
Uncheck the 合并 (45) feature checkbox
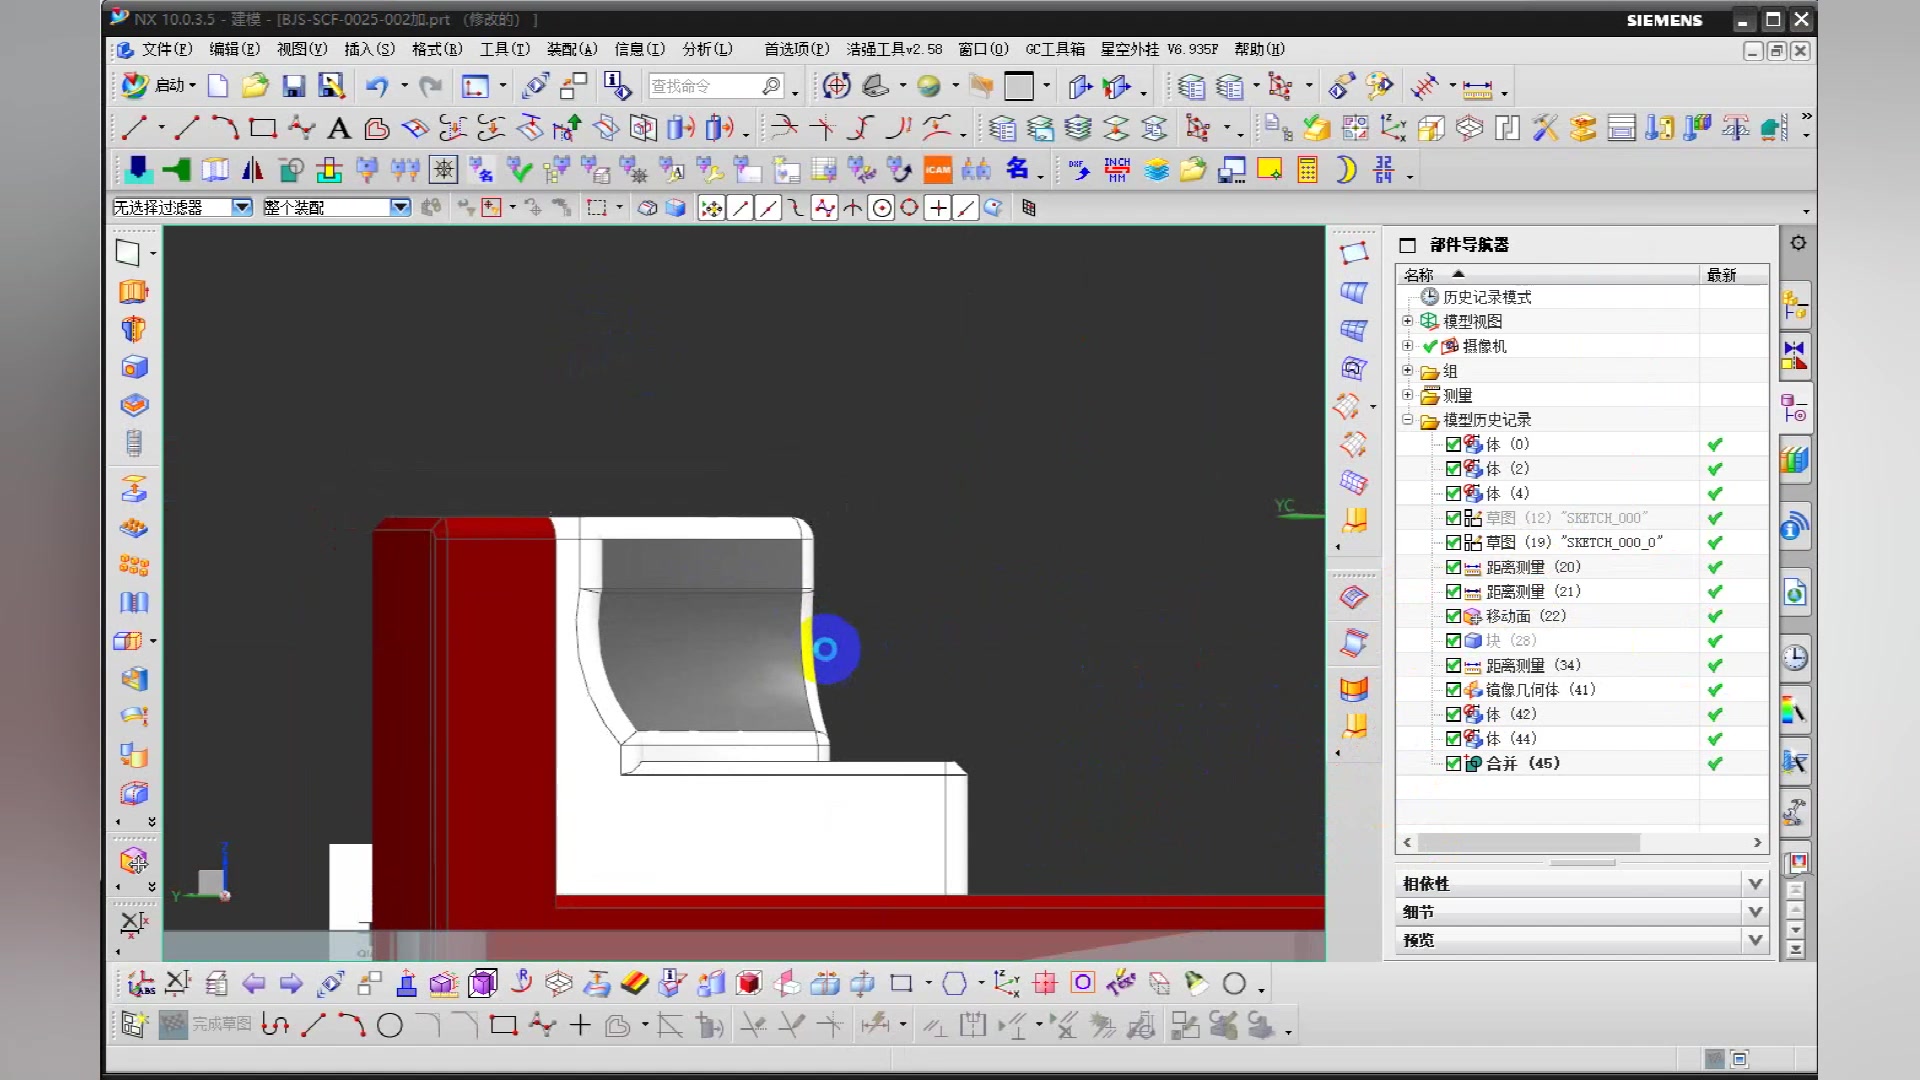pos(1453,763)
